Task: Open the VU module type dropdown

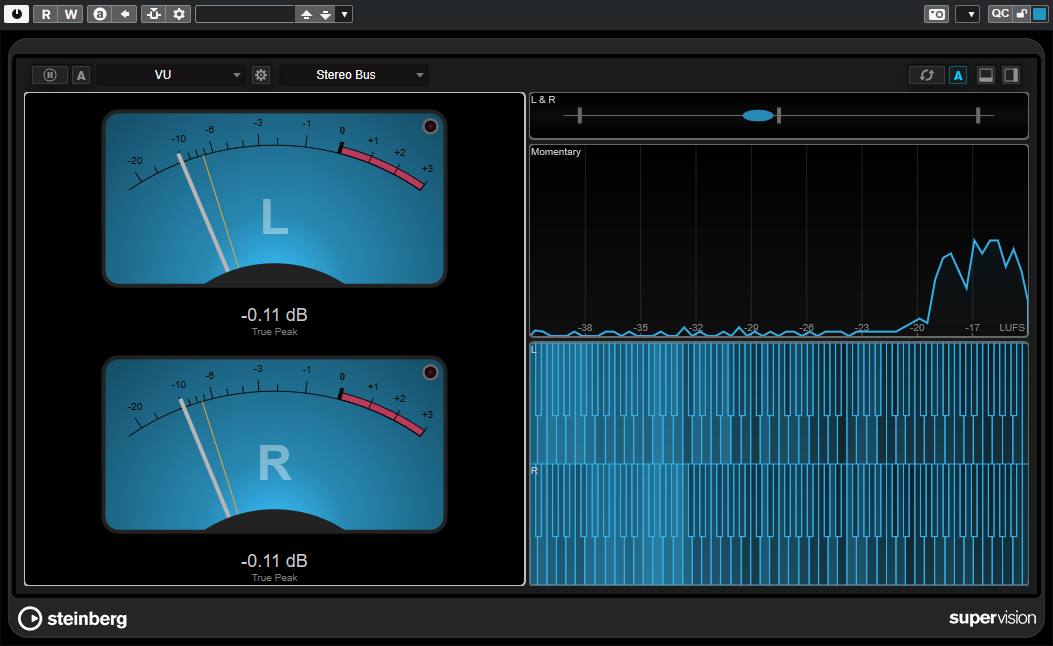Action: coord(237,75)
